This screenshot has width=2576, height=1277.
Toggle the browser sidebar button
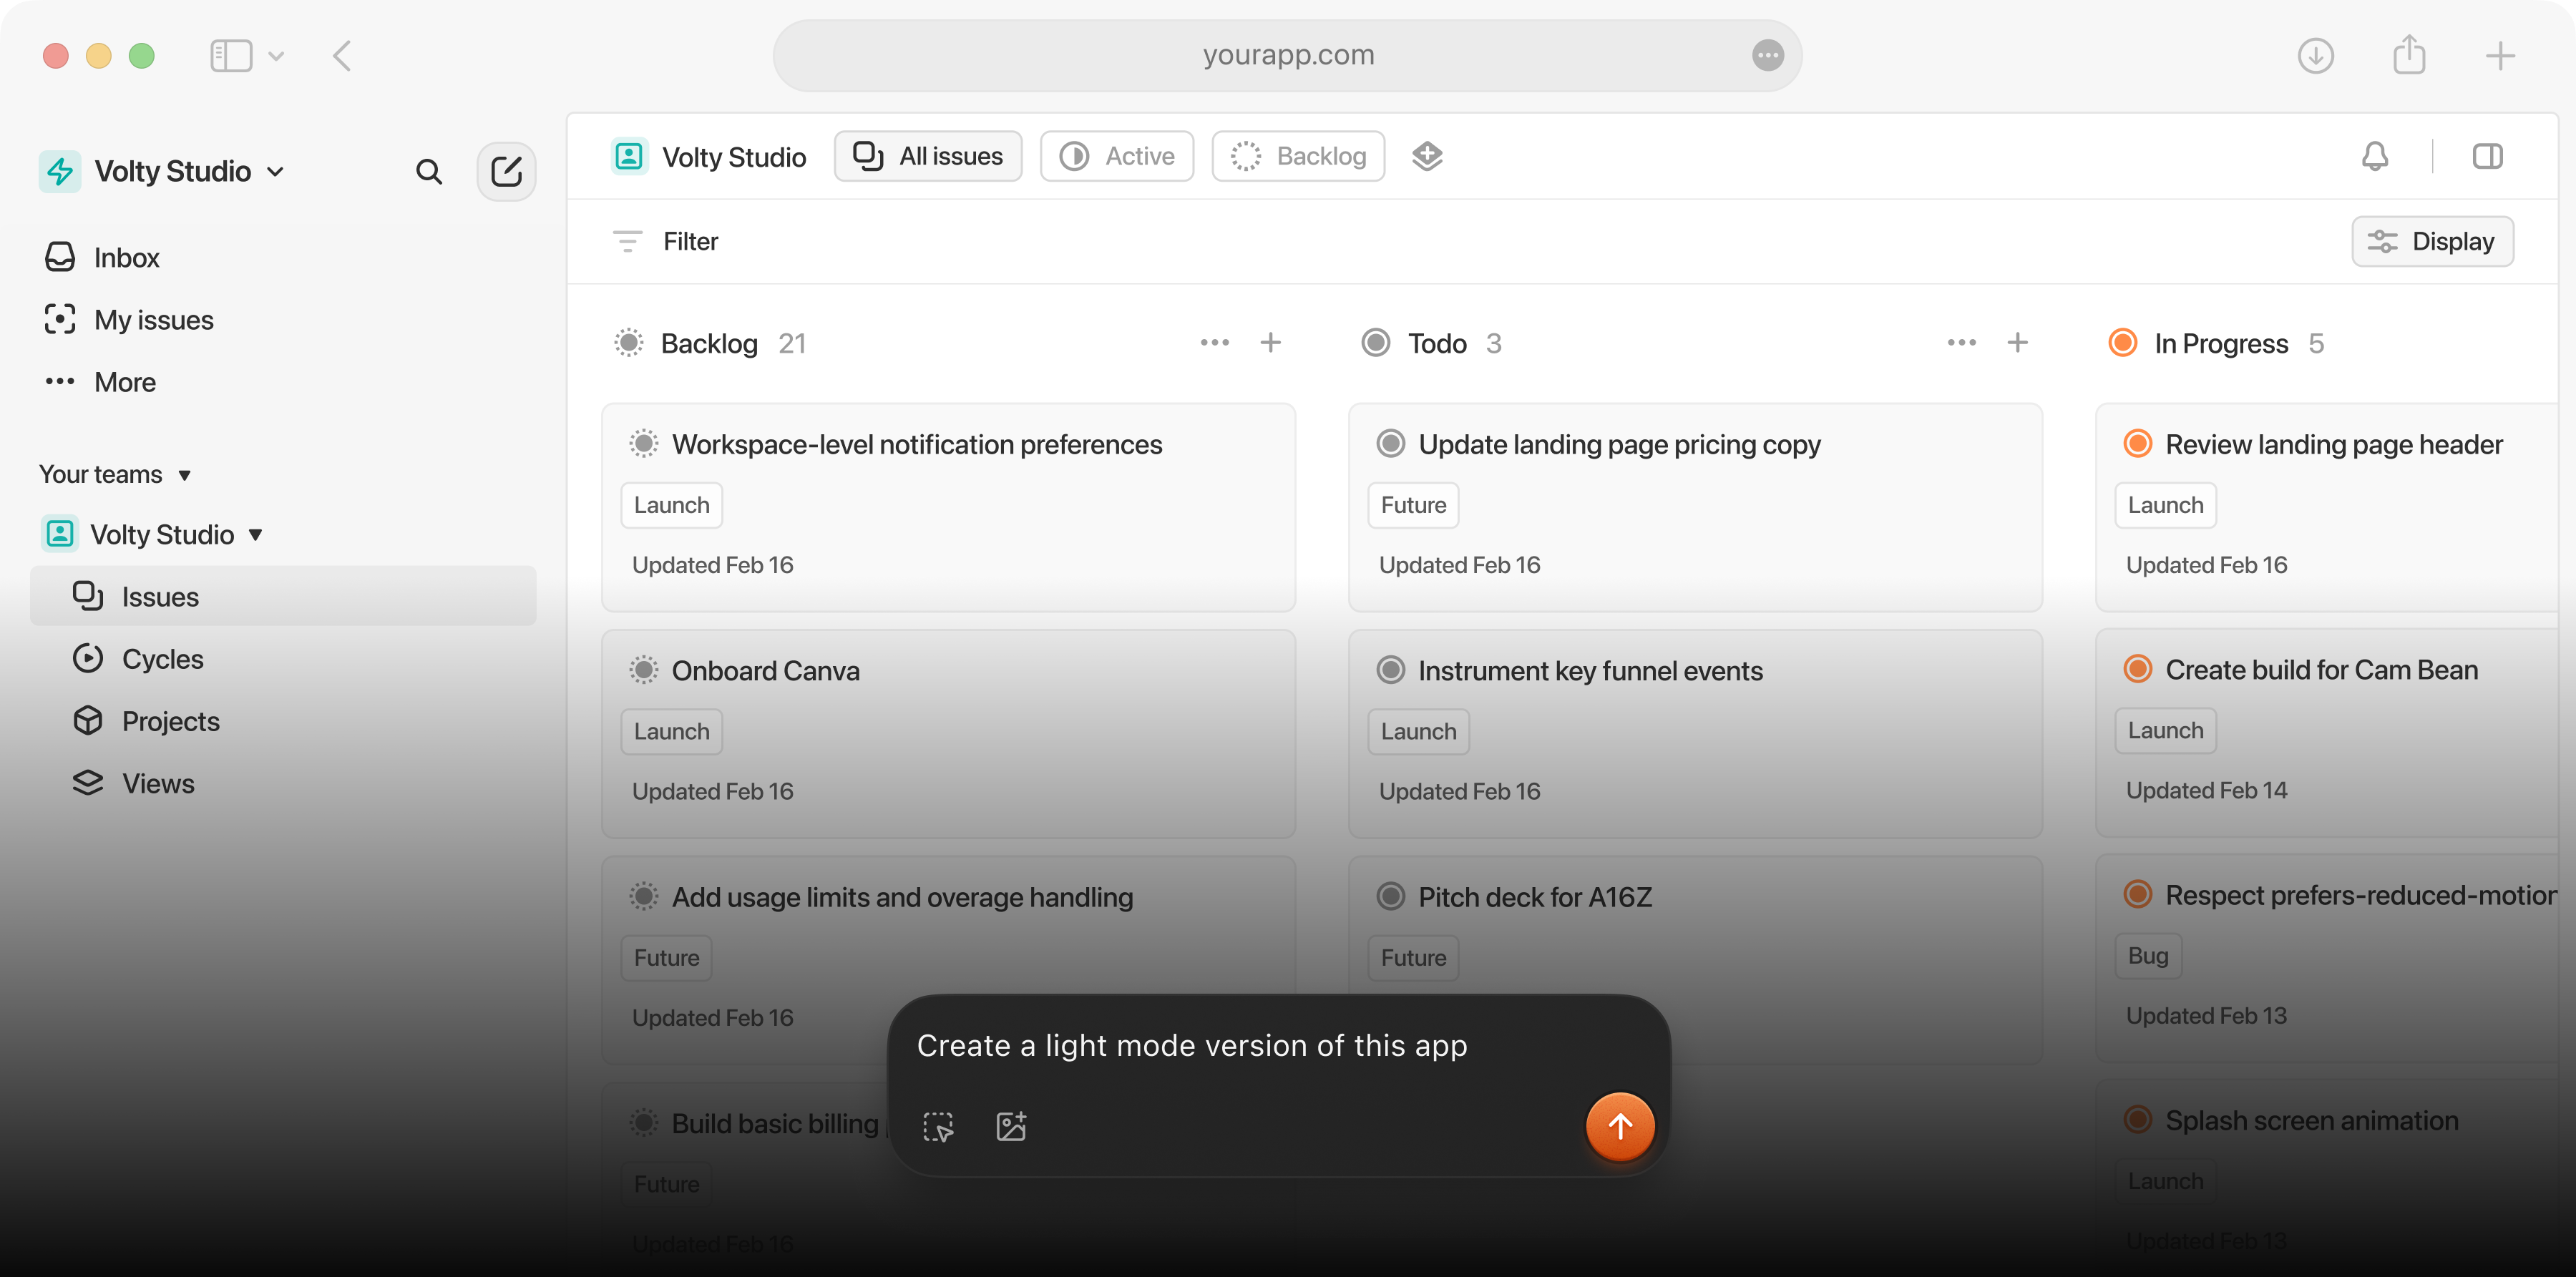(231, 56)
